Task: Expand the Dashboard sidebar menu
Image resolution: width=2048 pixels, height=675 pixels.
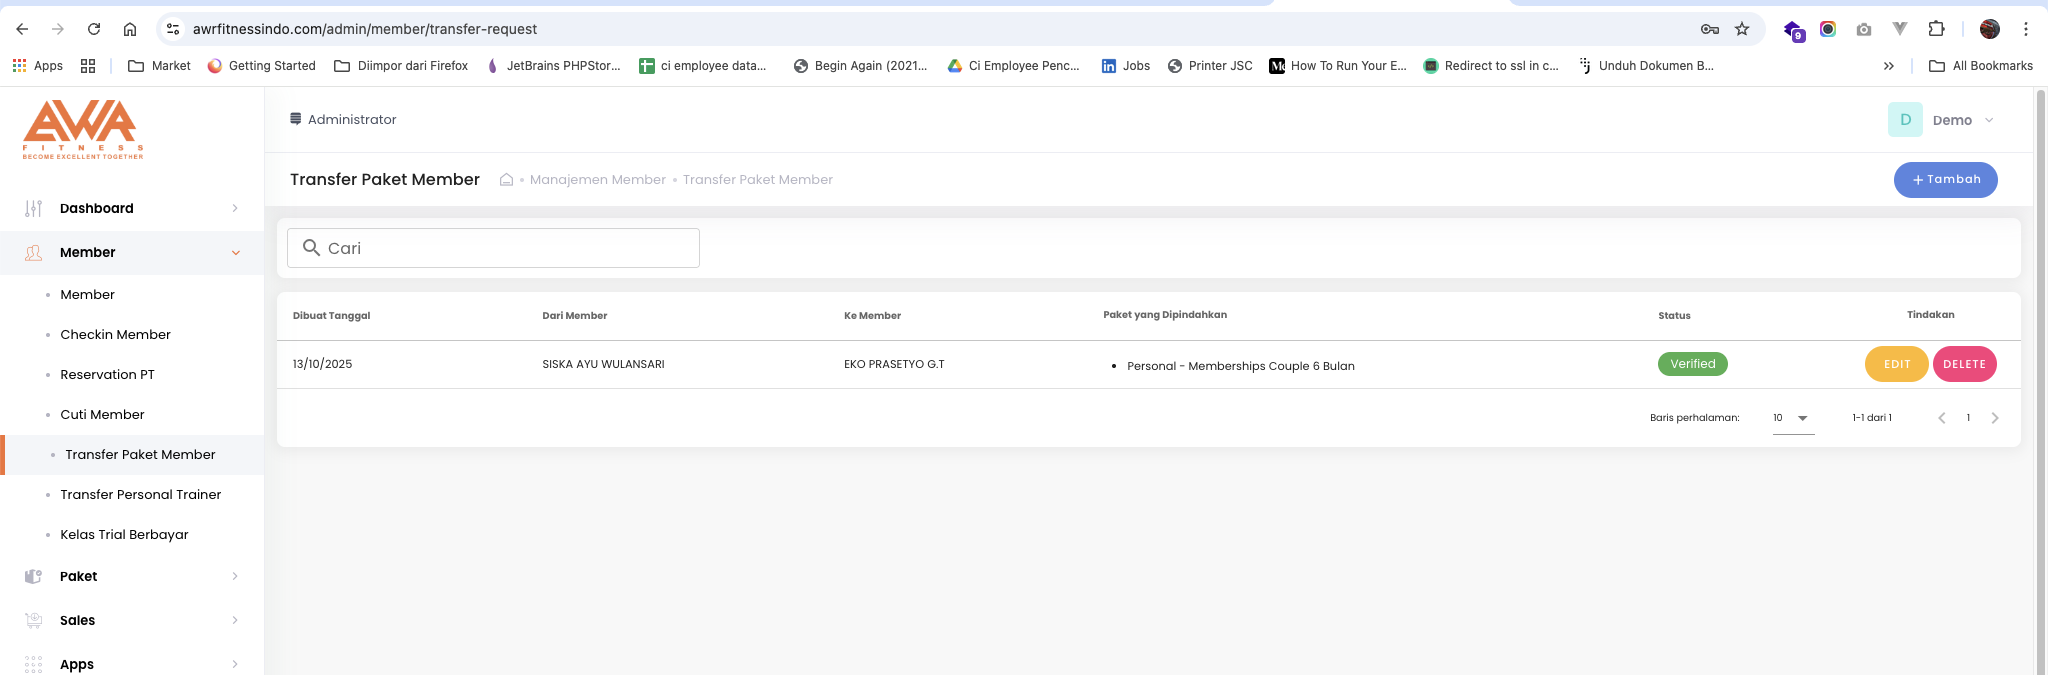Action: [235, 208]
